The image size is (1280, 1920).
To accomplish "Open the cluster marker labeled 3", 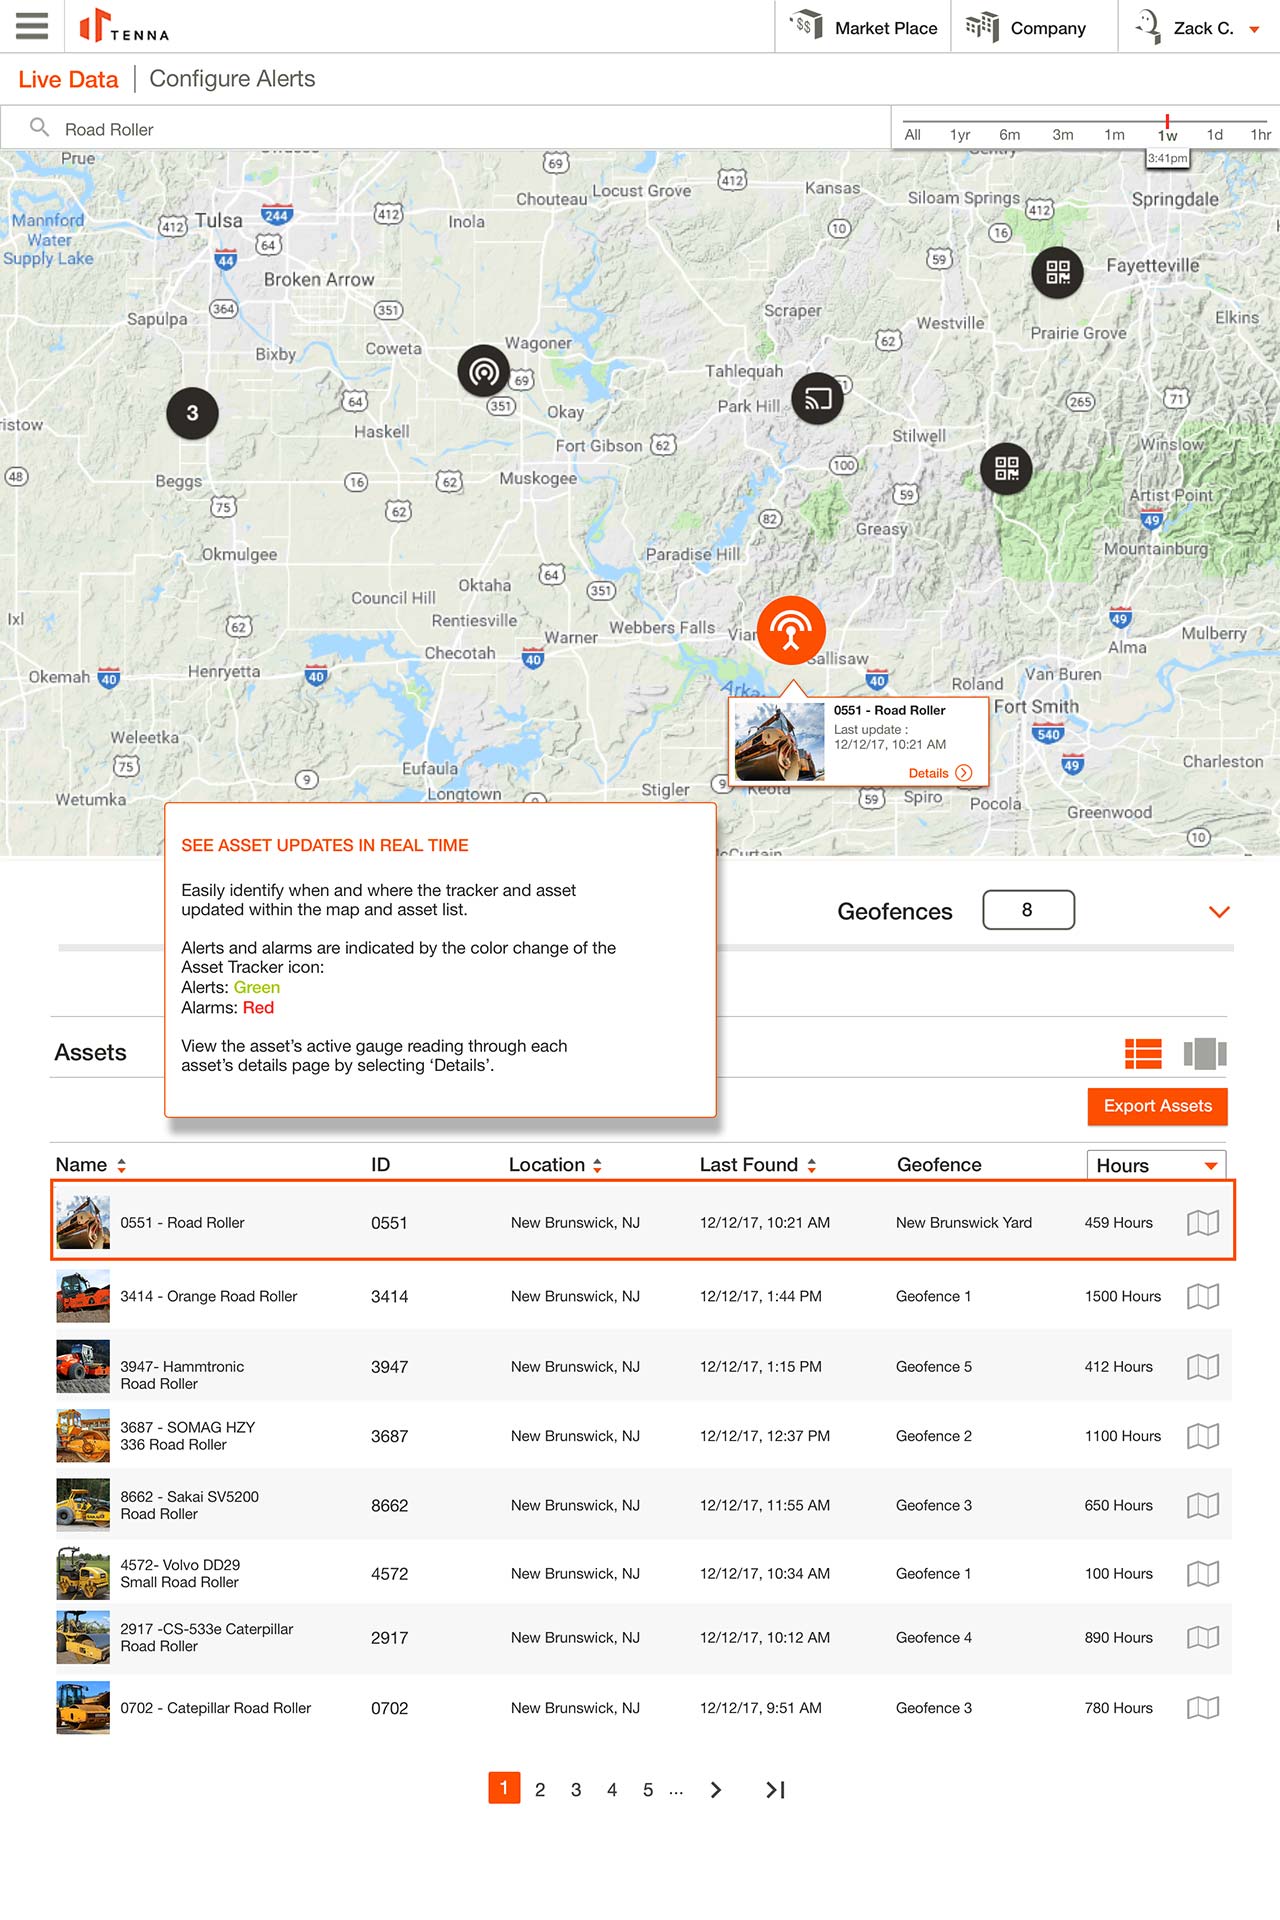I will (x=192, y=413).
